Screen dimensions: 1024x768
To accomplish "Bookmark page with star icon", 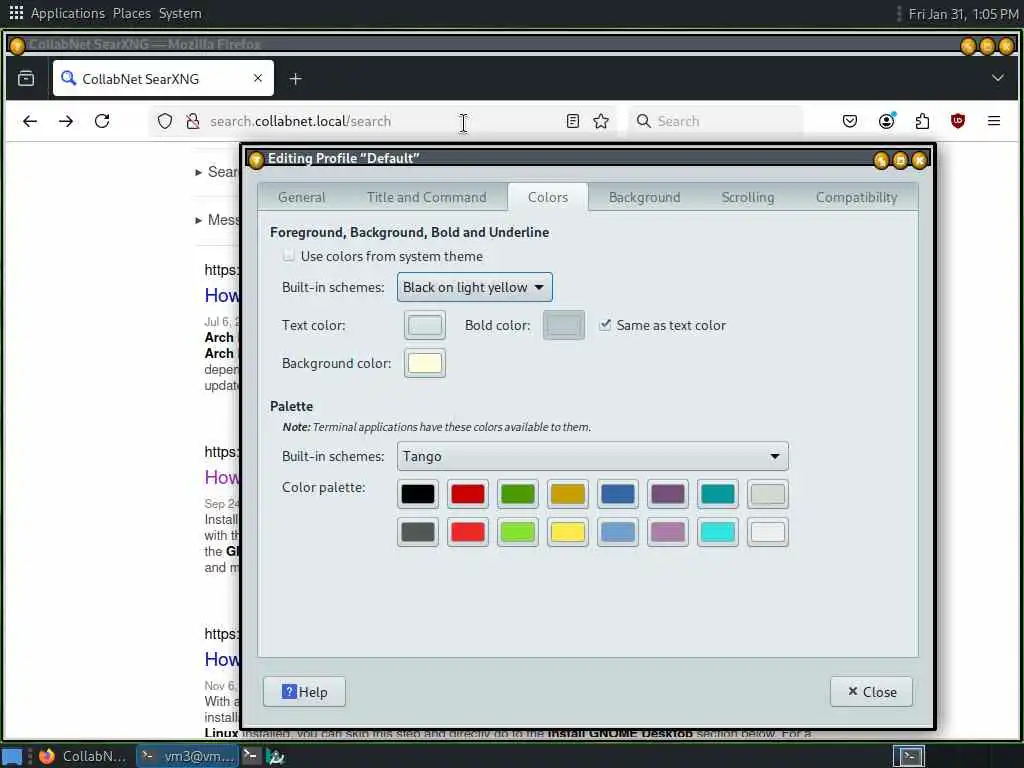I will 601,121.
